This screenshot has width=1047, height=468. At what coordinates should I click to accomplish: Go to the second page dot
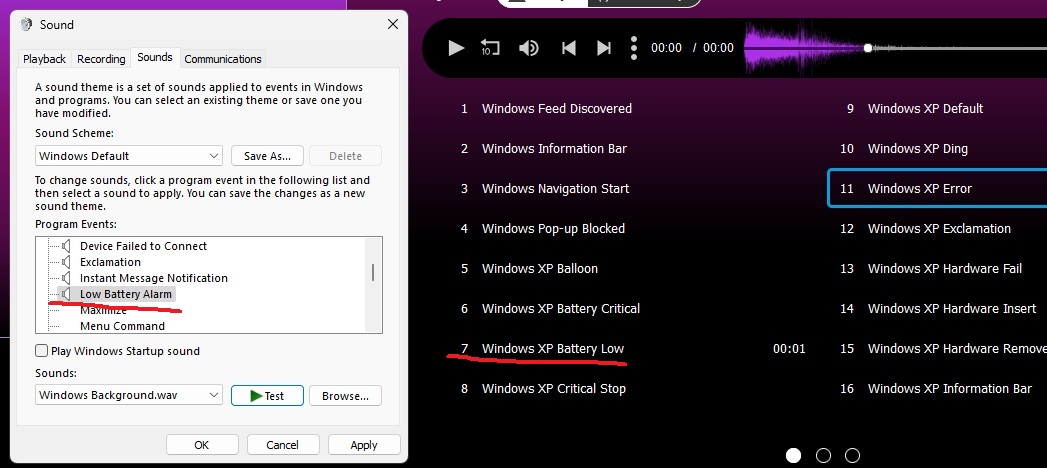point(823,455)
